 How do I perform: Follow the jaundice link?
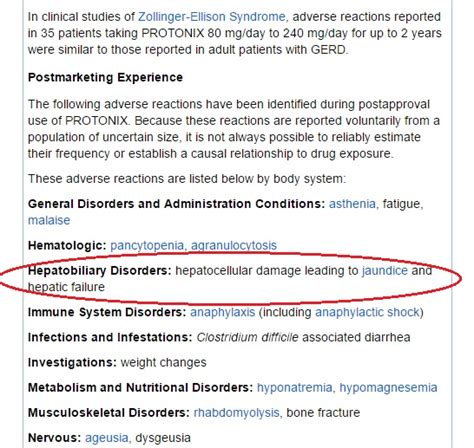[x=385, y=271]
